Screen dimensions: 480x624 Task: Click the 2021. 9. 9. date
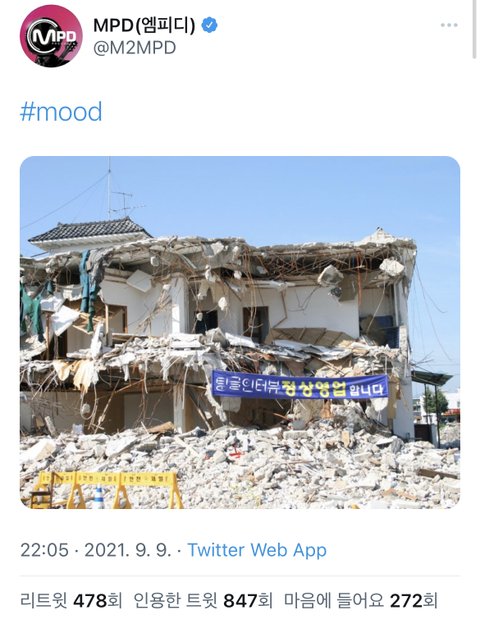click(128, 550)
